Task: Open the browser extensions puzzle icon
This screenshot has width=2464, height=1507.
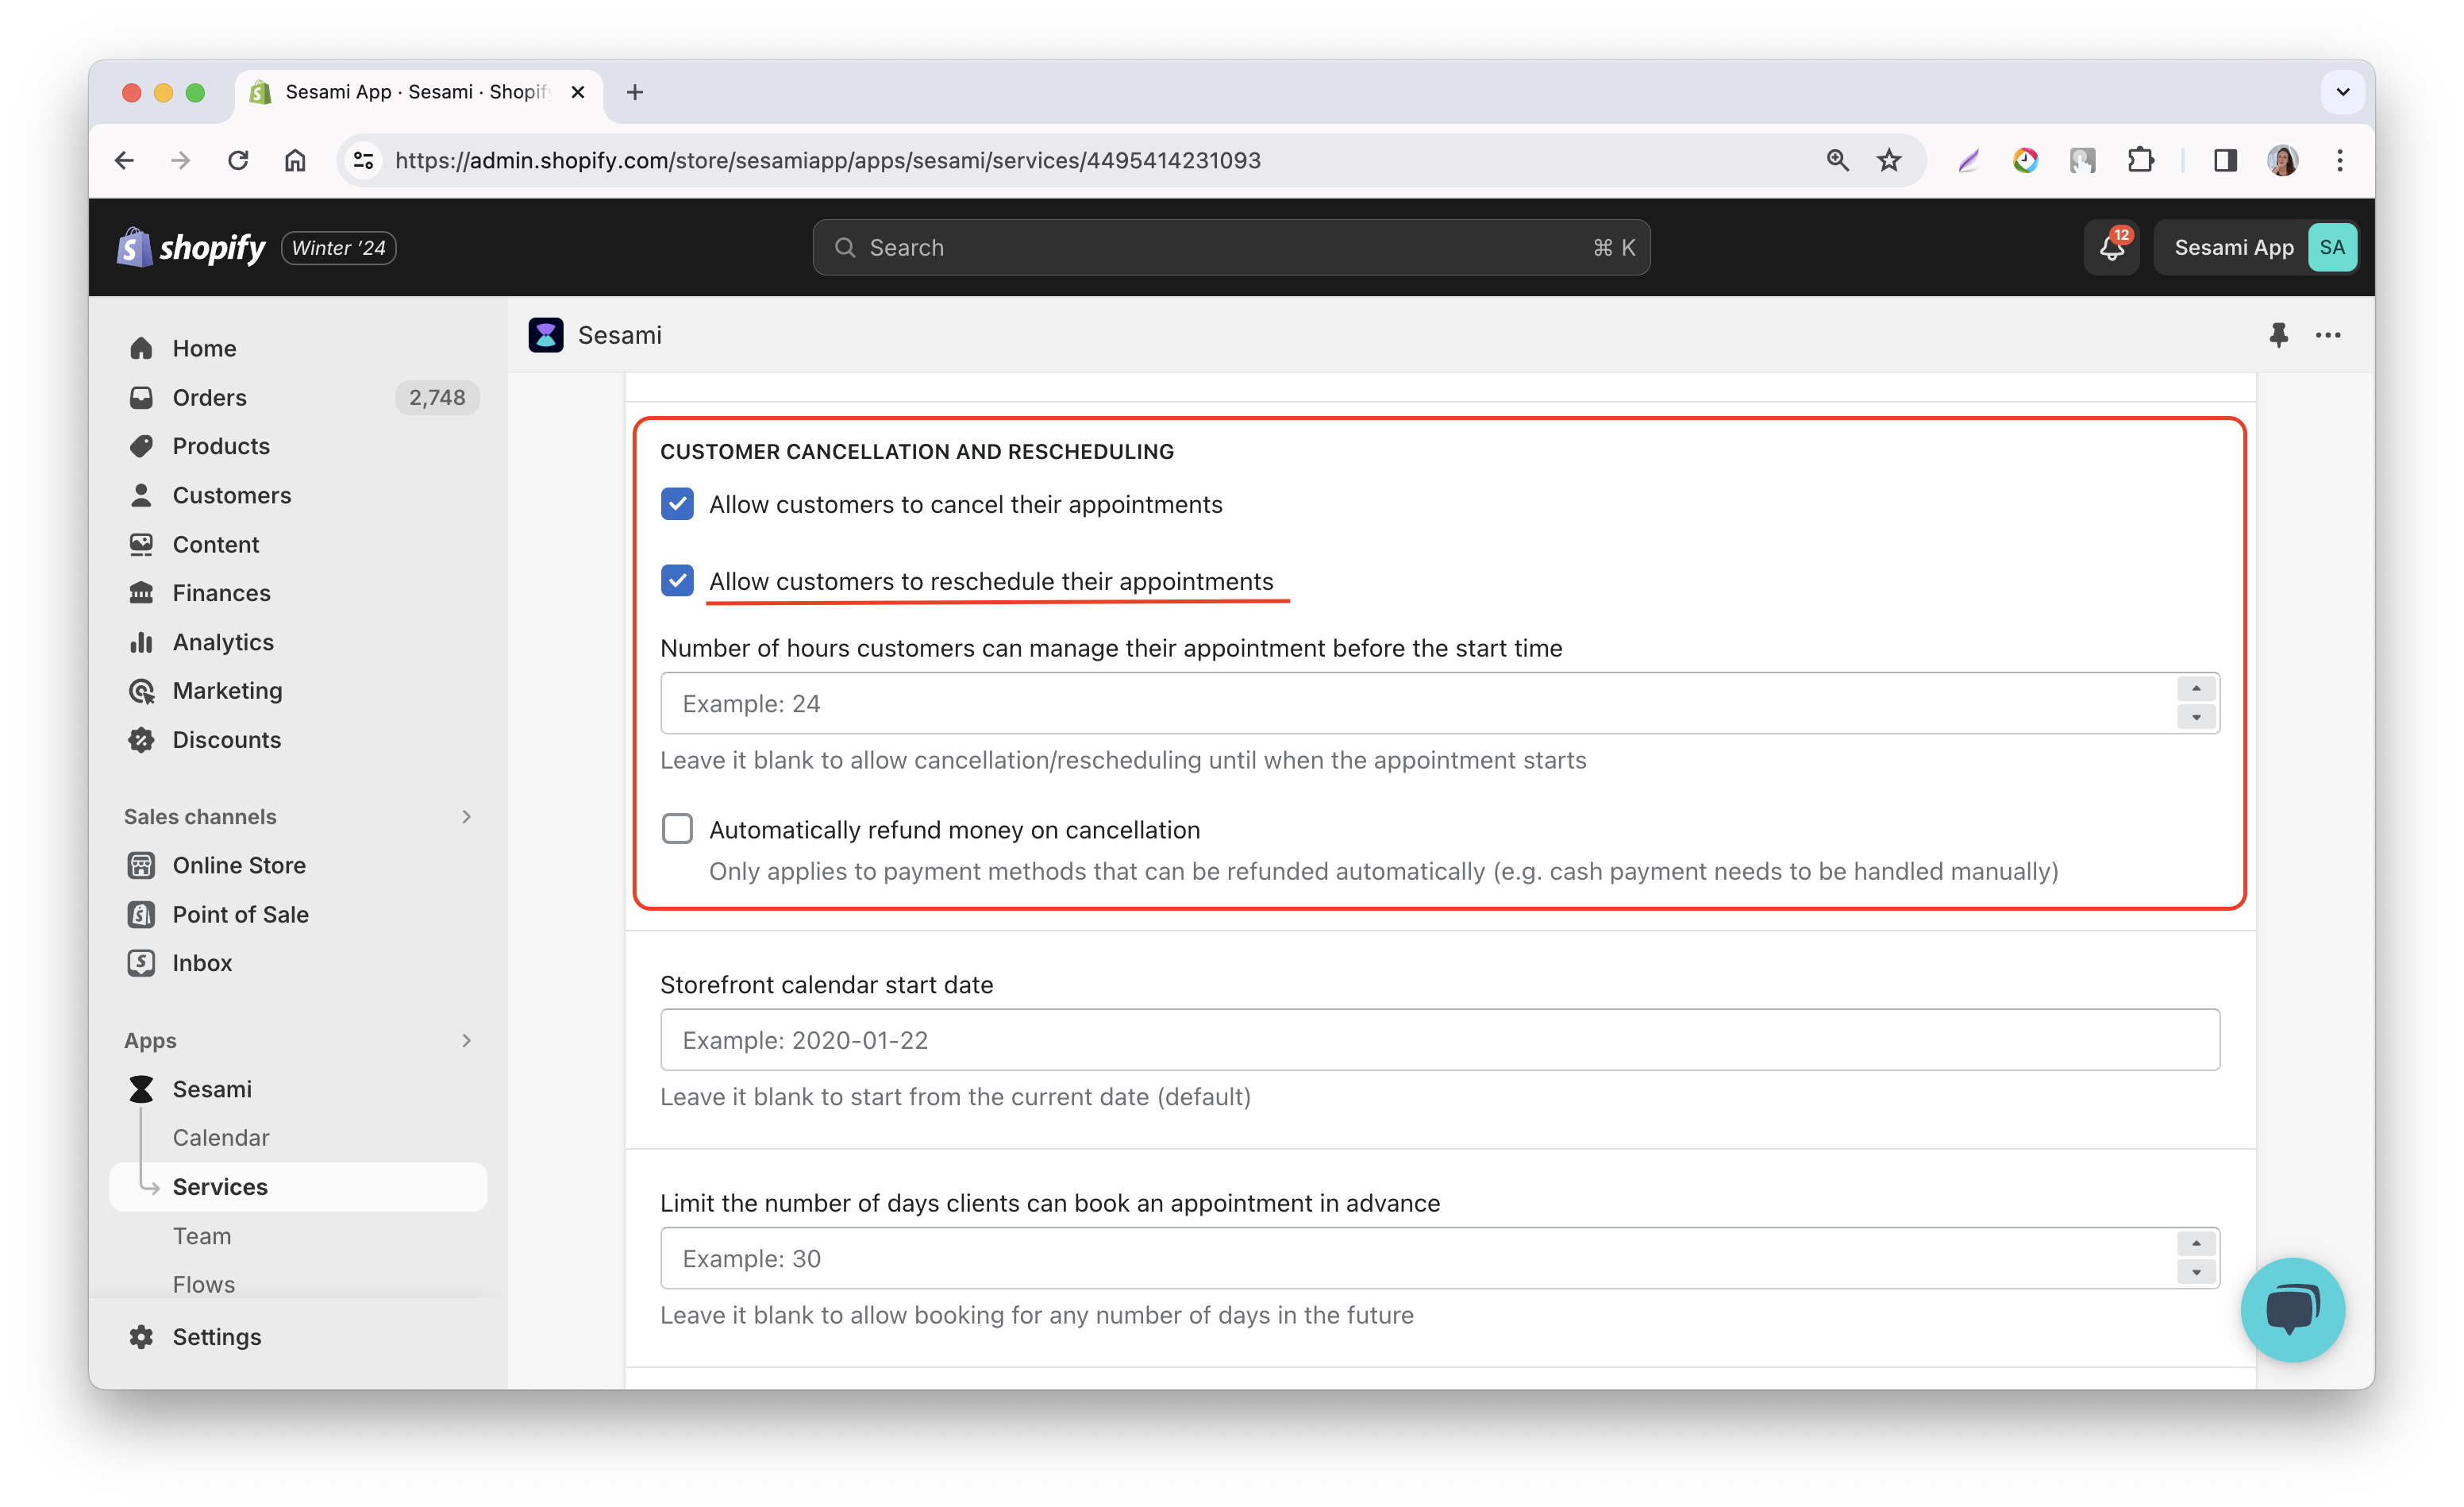Action: click(x=2140, y=160)
